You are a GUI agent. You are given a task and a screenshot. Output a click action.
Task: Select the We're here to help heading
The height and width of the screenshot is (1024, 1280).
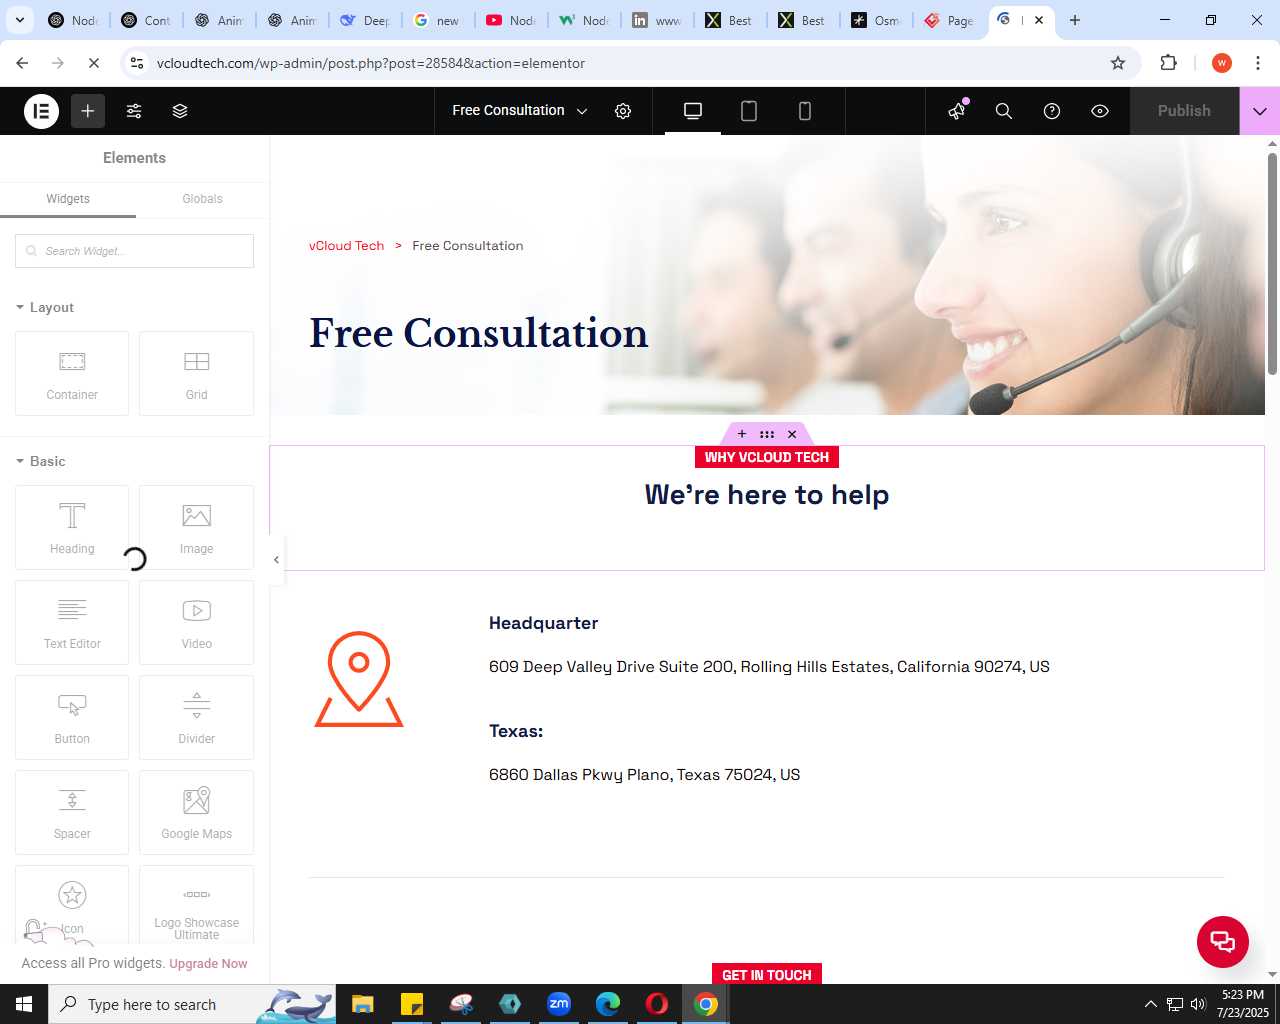click(x=767, y=495)
